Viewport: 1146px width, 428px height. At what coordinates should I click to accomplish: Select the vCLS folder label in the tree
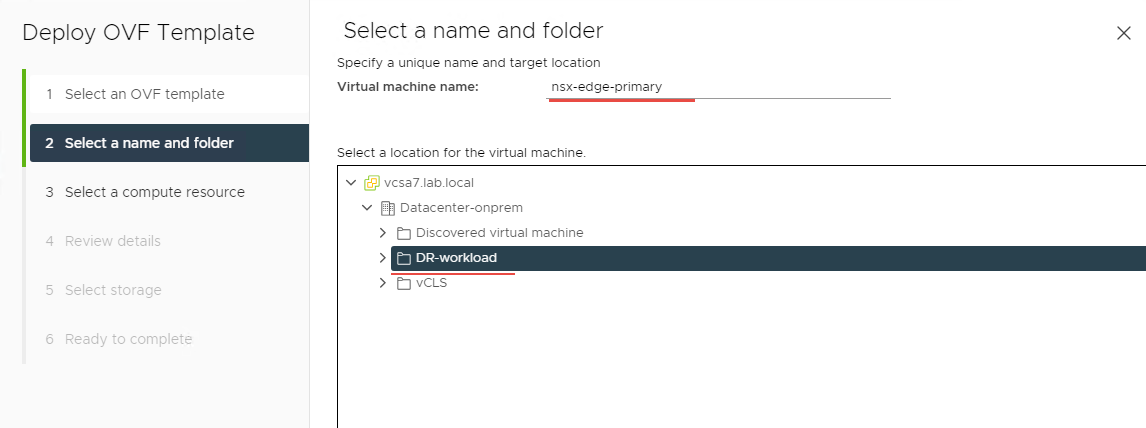pyautogui.click(x=431, y=283)
